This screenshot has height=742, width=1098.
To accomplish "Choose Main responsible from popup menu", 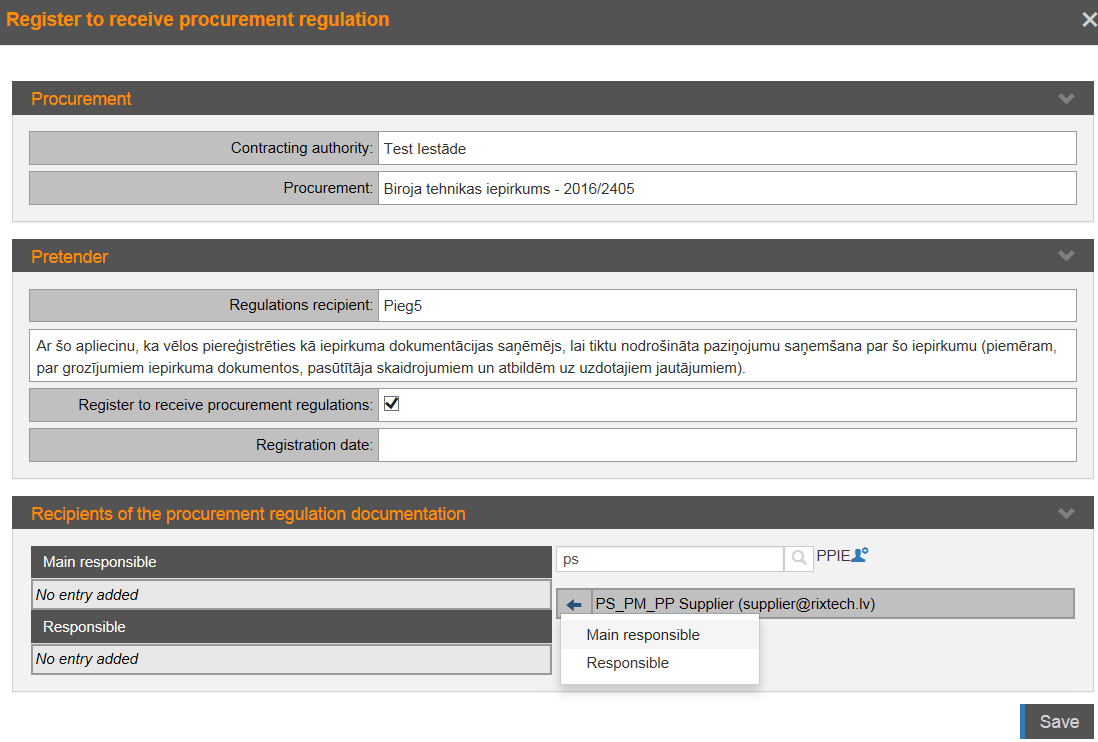I will (x=643, y=635).
